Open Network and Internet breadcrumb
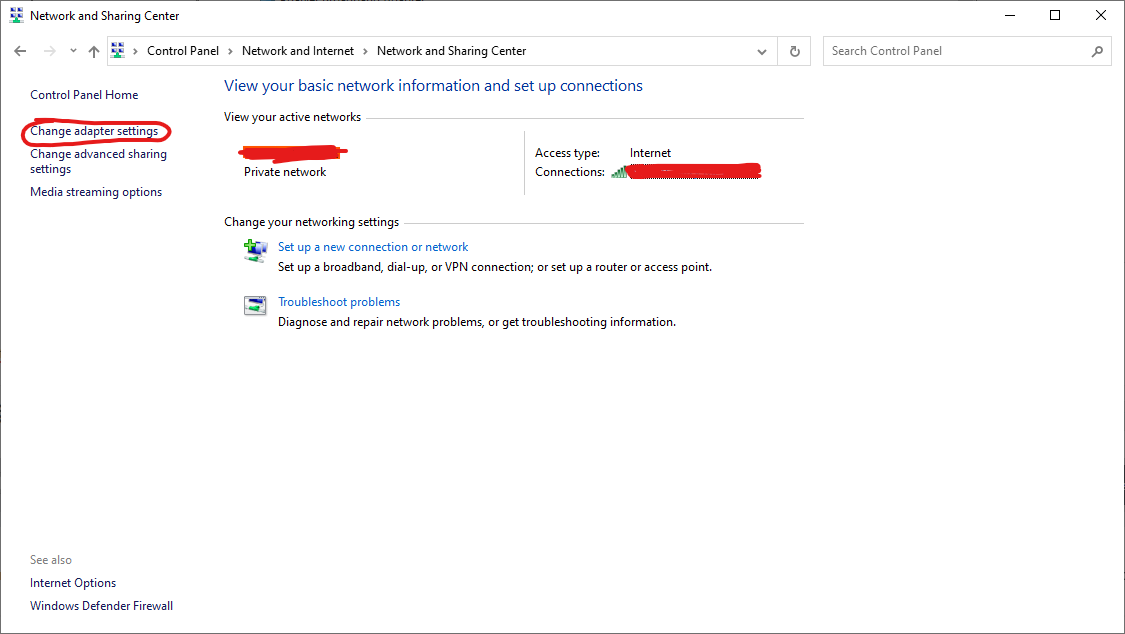1125x634 pixels. click(x=298, y=51)
